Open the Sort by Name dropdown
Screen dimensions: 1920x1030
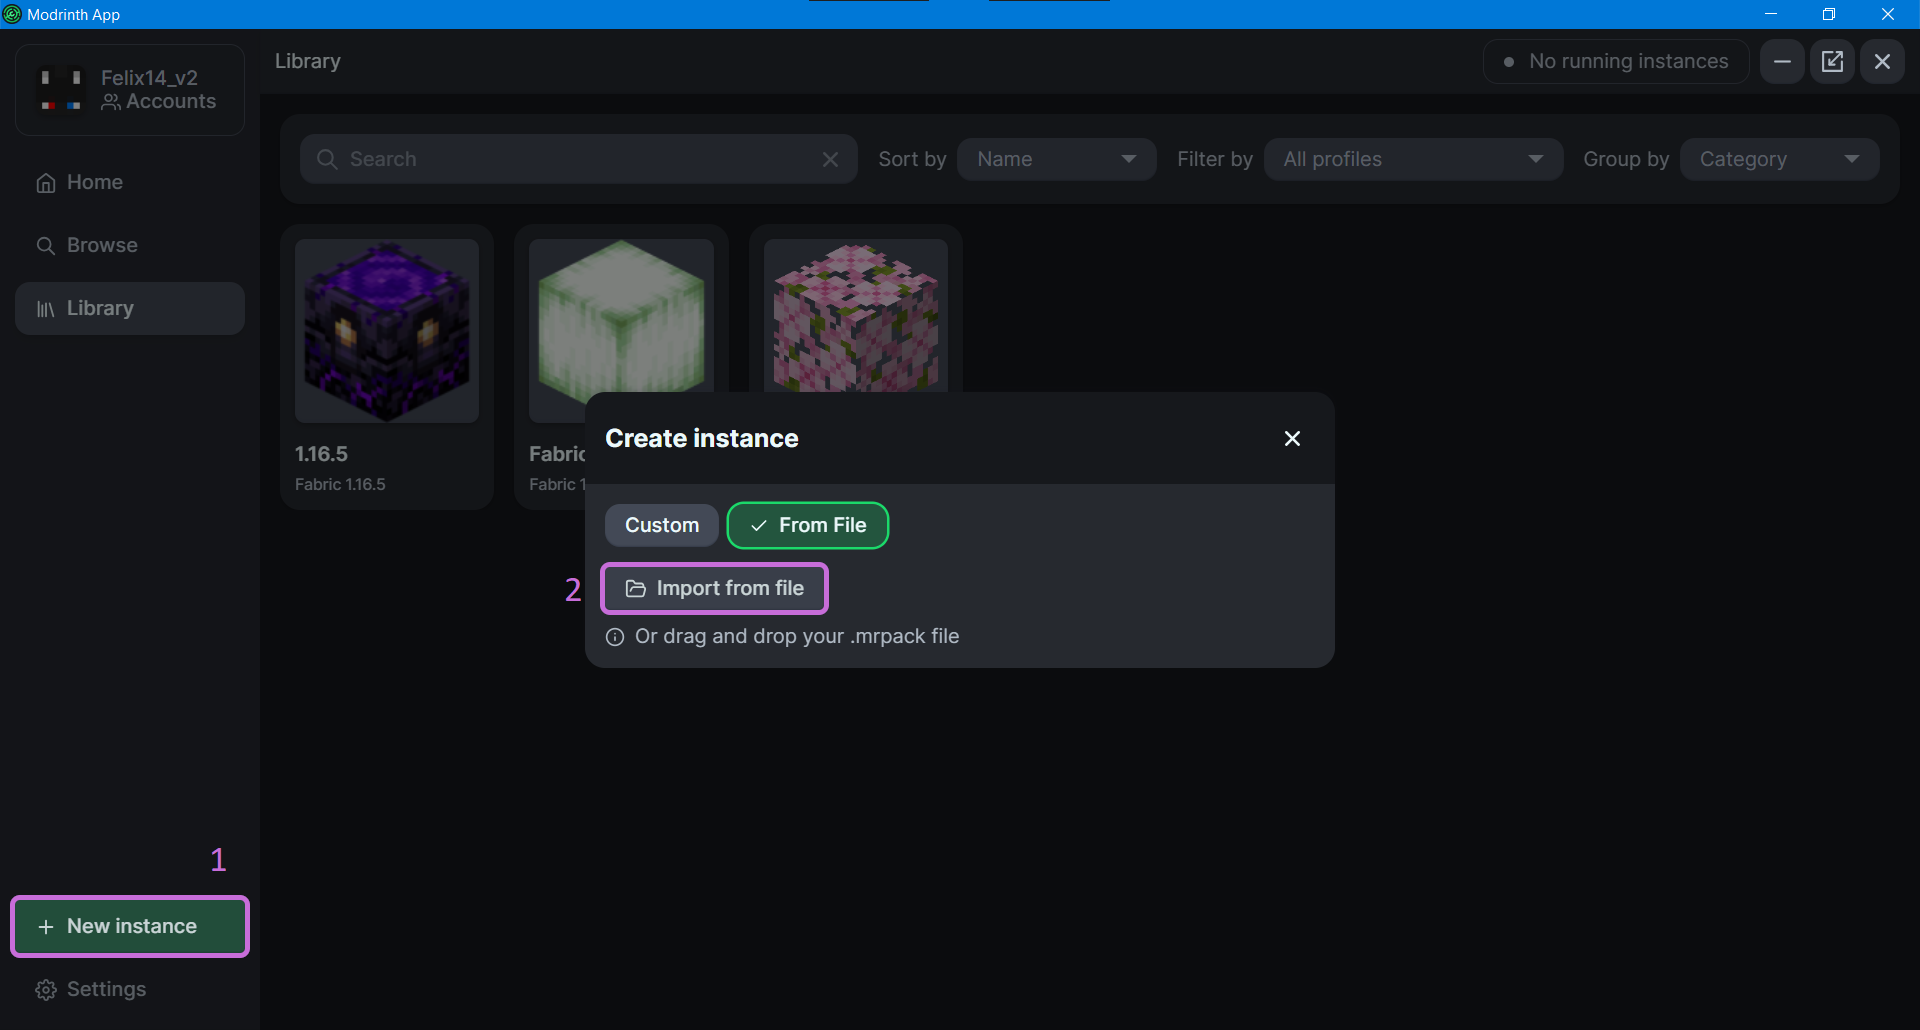(x=1056, y=159)
